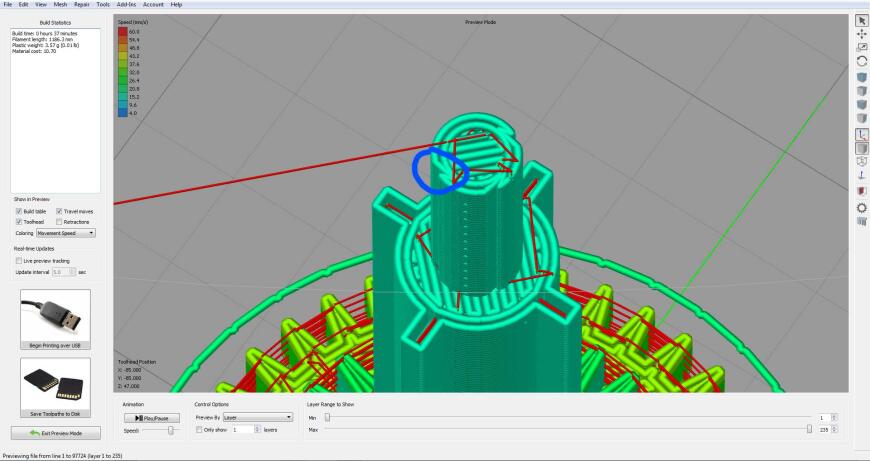Toggle the surface normals icon

click(861, 175)
